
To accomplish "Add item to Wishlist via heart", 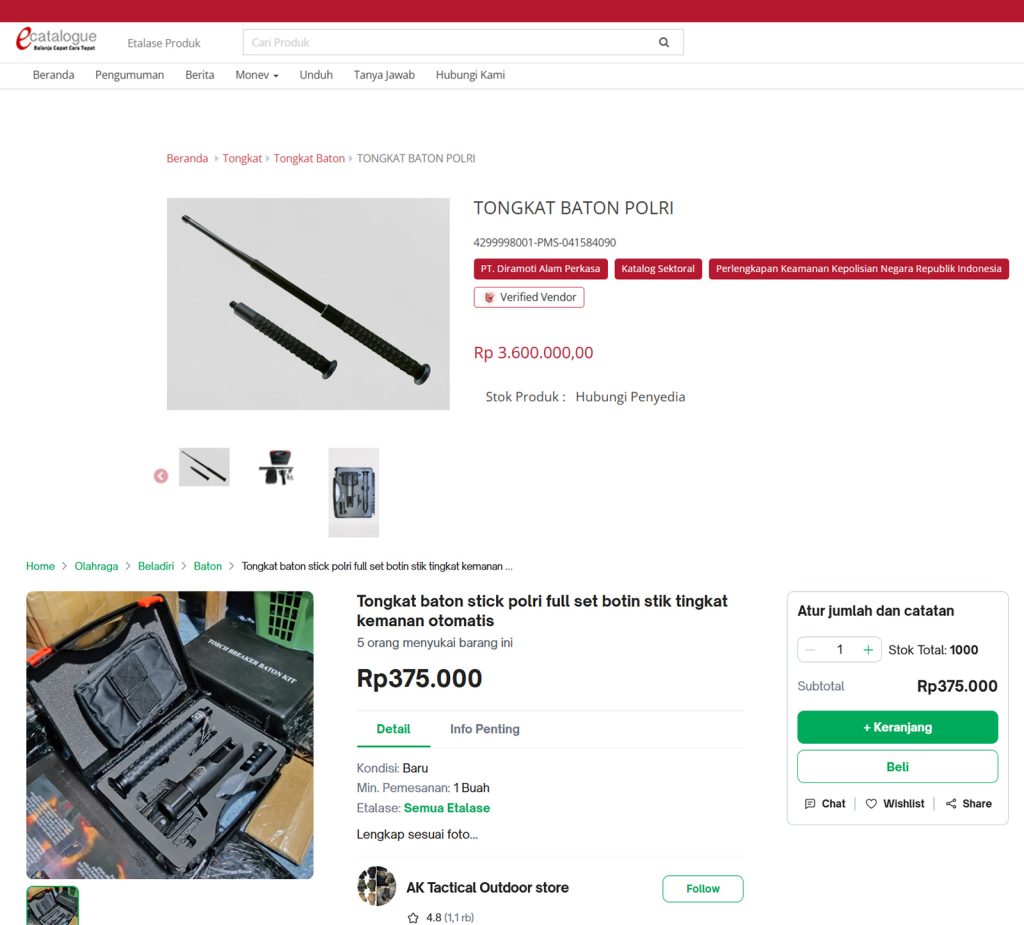I will tap(871, 804).
